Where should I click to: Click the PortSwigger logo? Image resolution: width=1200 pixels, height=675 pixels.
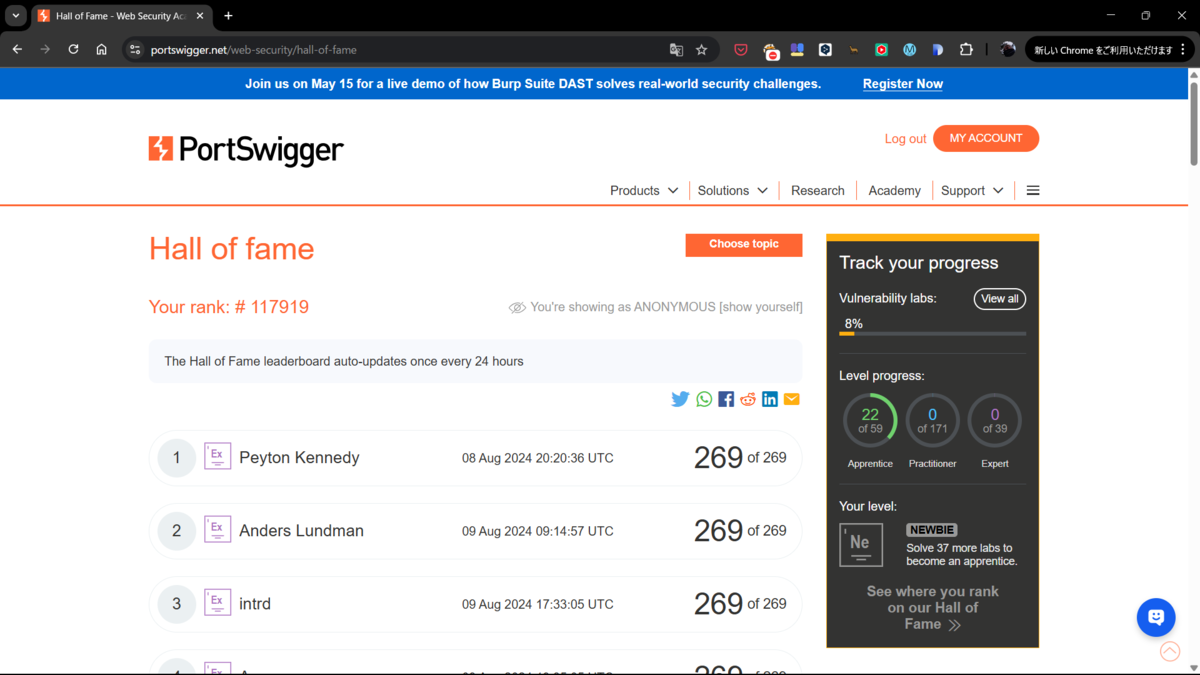coord(246,150)
